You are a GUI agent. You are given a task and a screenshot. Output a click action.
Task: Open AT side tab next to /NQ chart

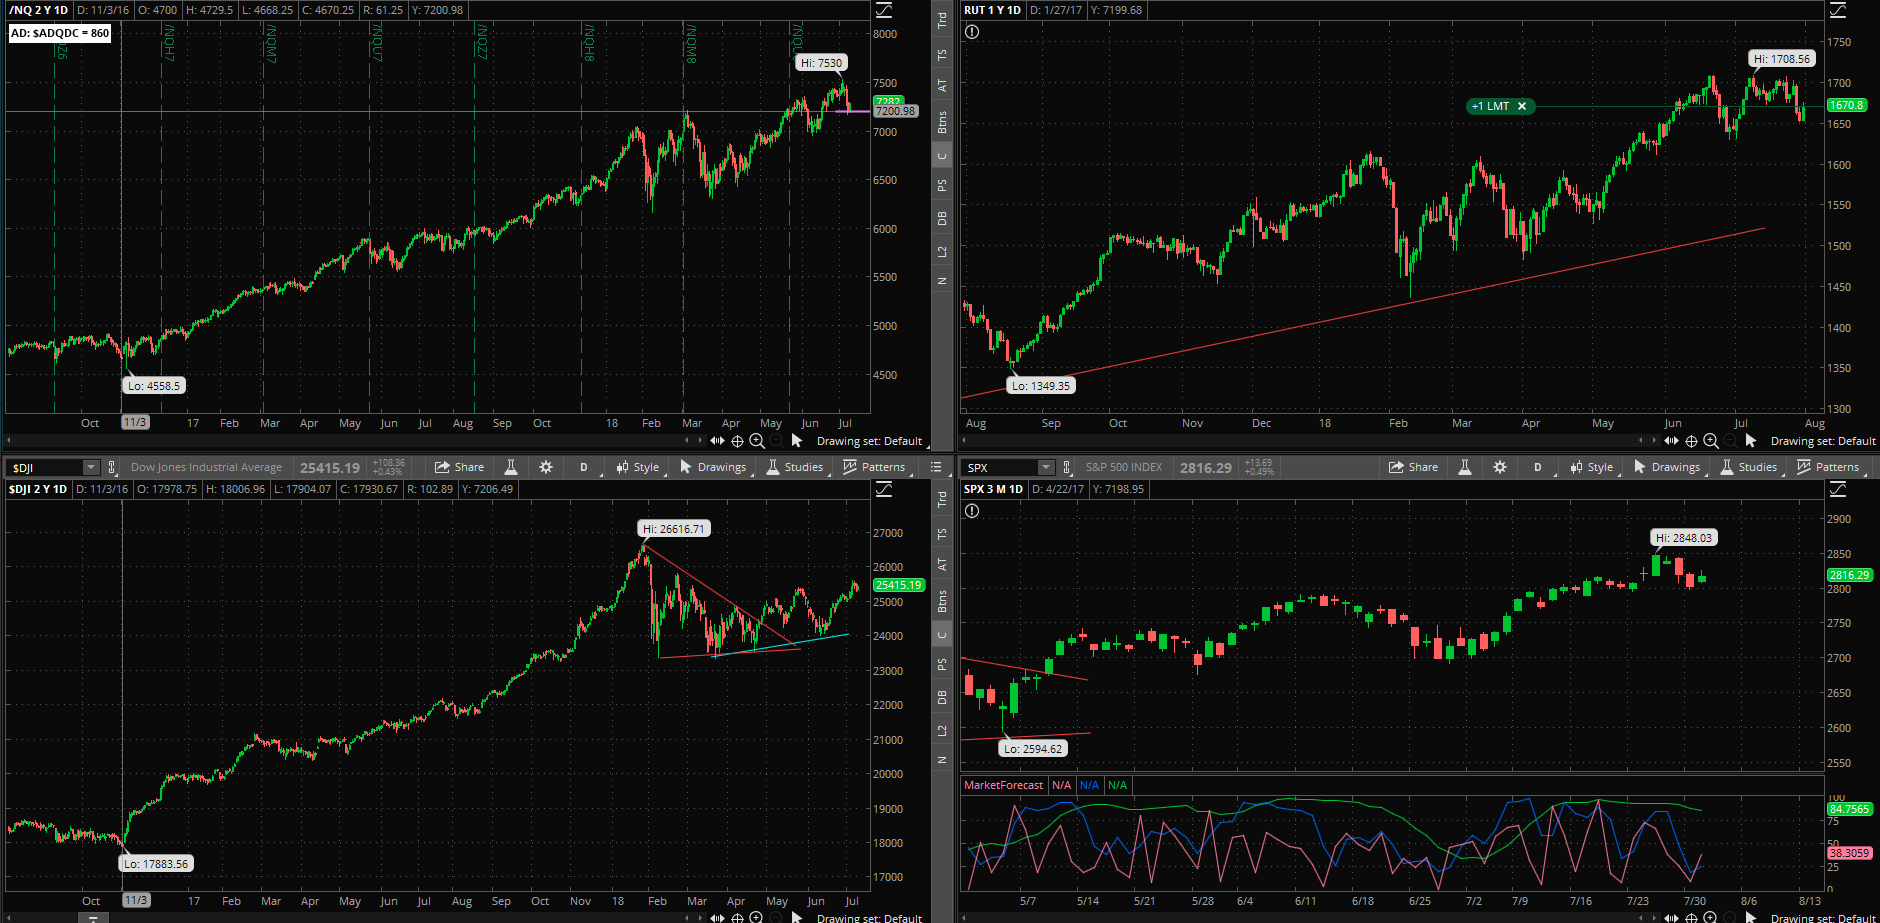click(942, 86)
